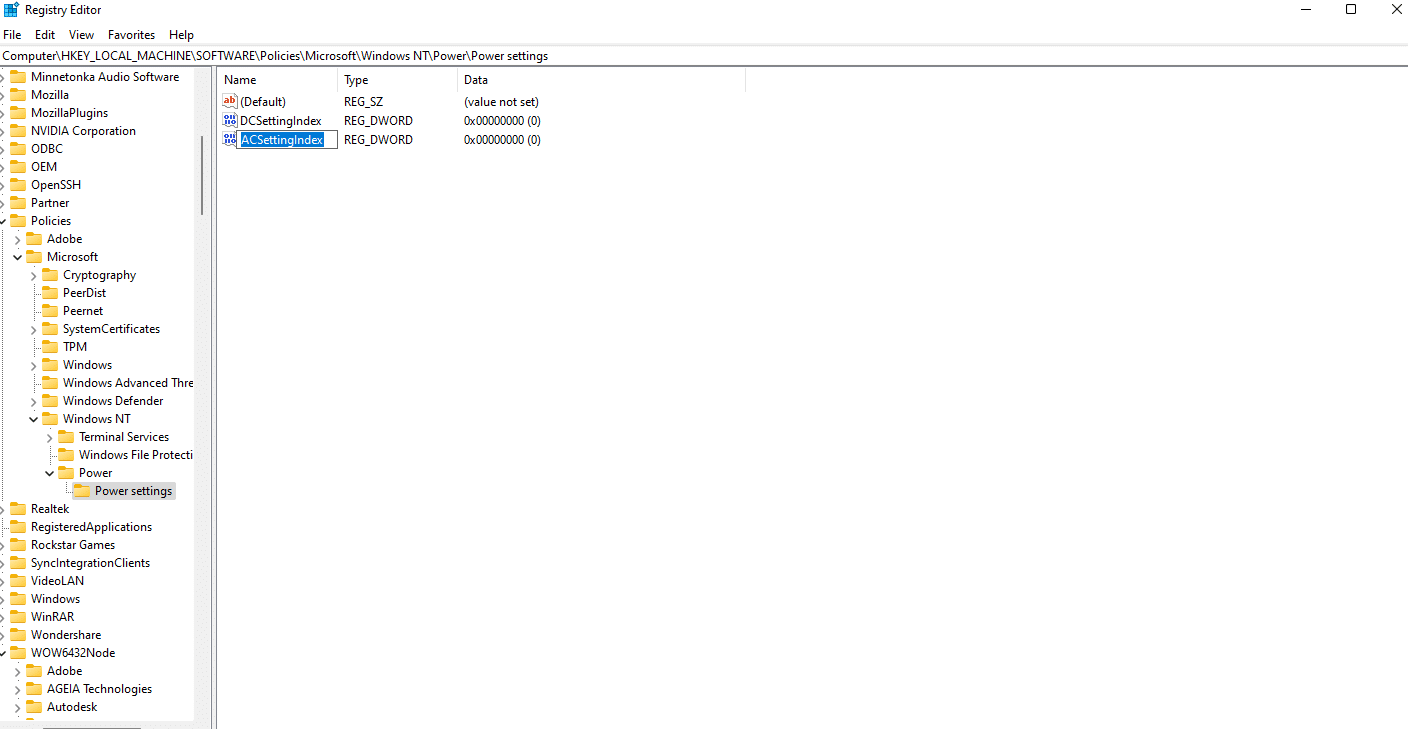Open the View menu
The height and width of the screenshot is (729, 1408).
click(x=80, y=34)
